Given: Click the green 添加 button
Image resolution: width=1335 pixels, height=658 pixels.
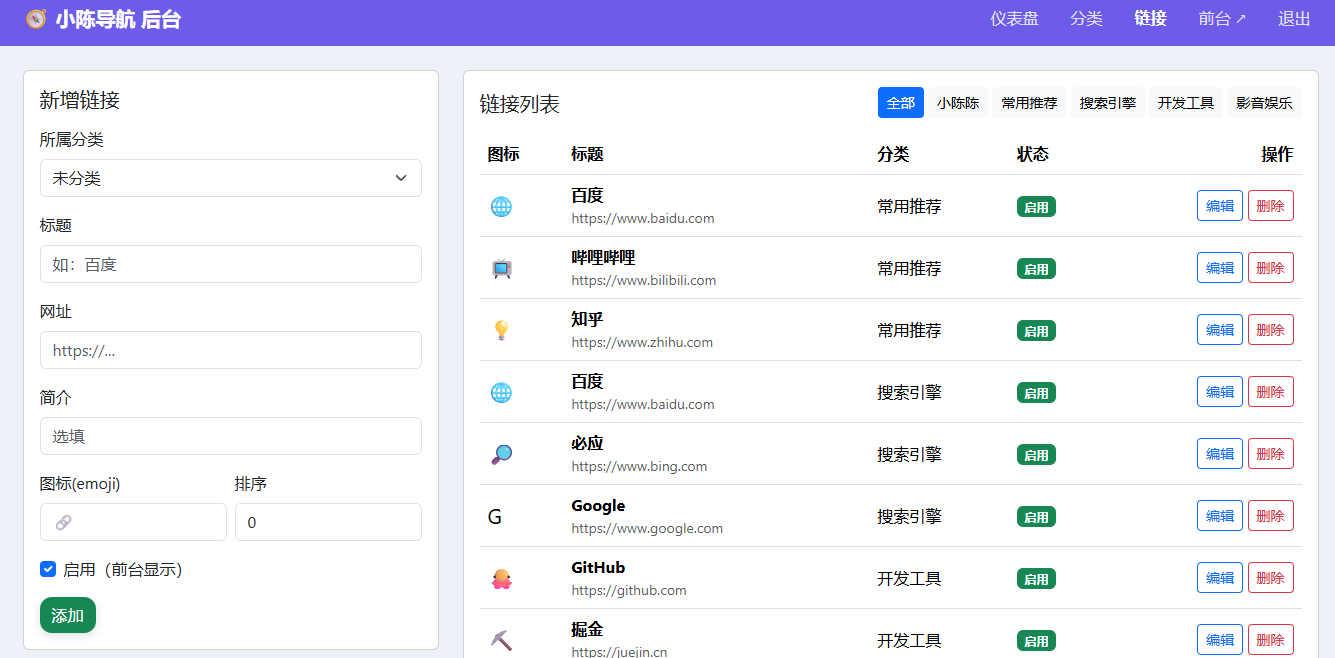Looking at the screenshot, I should [x=68, y=615].
